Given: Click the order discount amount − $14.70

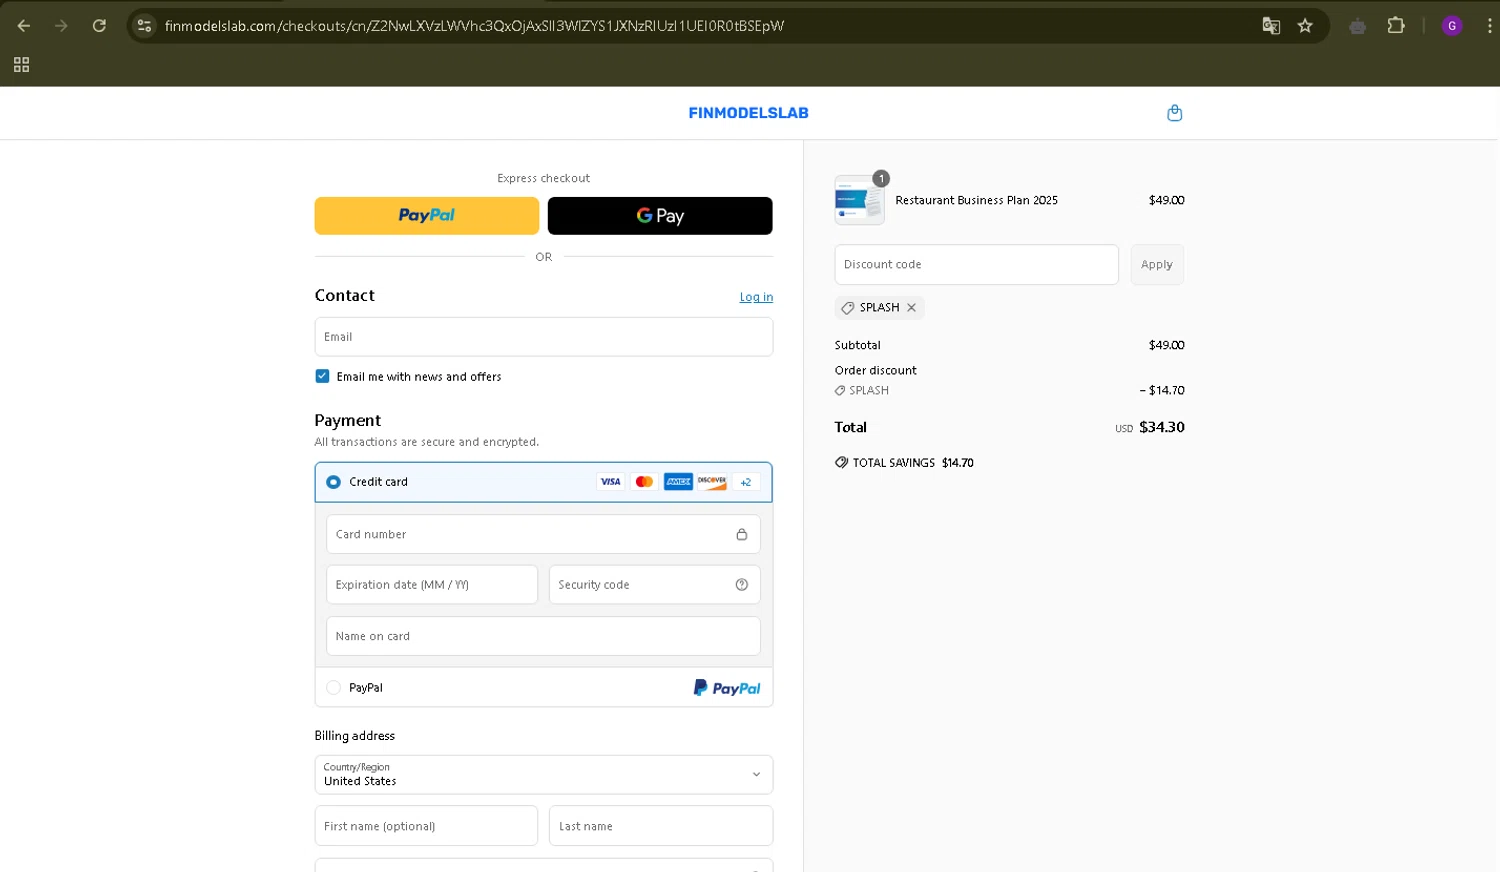Looking at the screenshot, I should click(1162, 391).
